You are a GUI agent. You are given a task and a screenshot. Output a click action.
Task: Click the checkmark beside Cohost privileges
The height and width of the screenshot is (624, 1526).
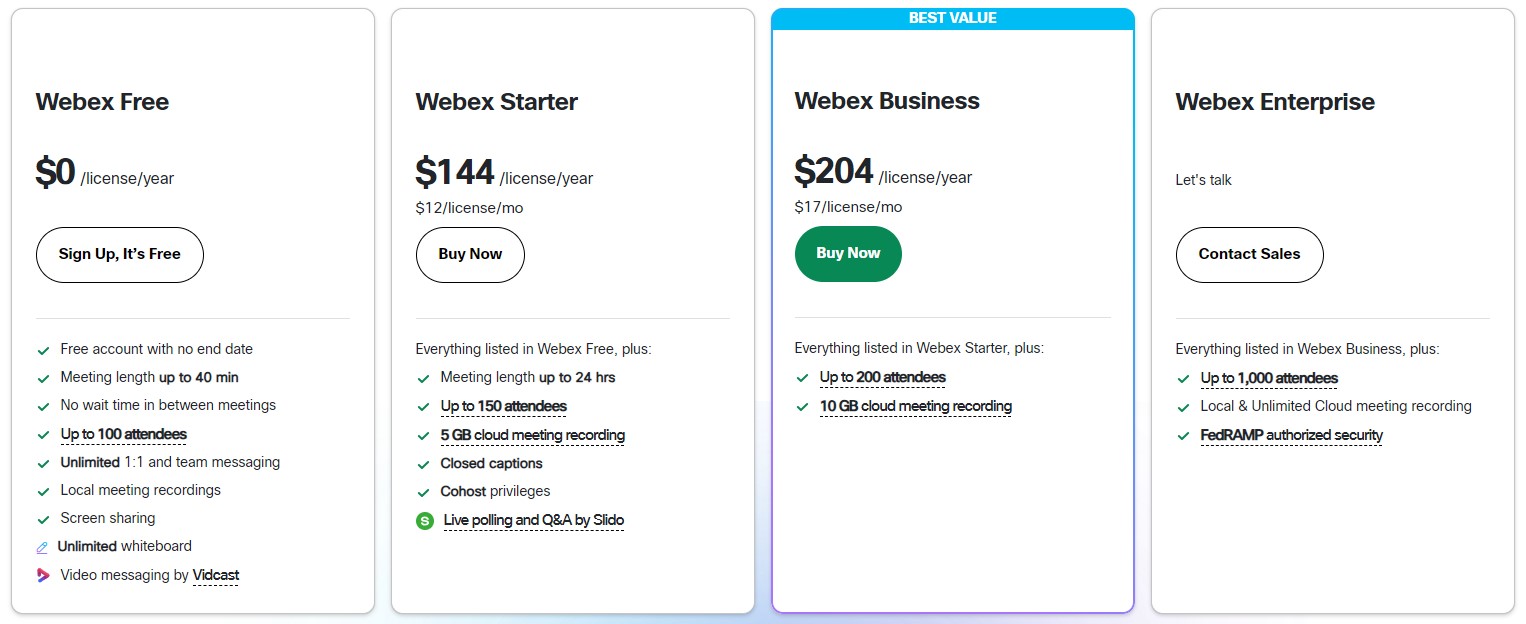[x=423, y=492]
